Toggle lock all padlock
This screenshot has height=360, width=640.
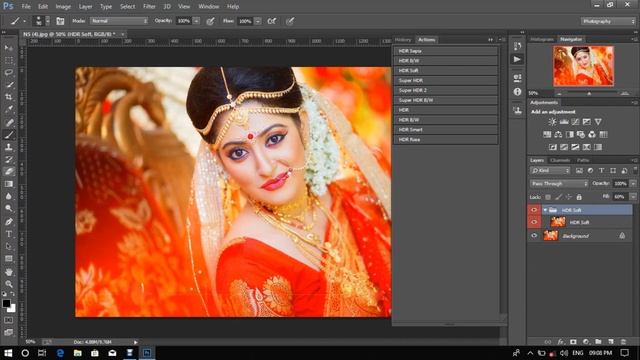(579, 197)
